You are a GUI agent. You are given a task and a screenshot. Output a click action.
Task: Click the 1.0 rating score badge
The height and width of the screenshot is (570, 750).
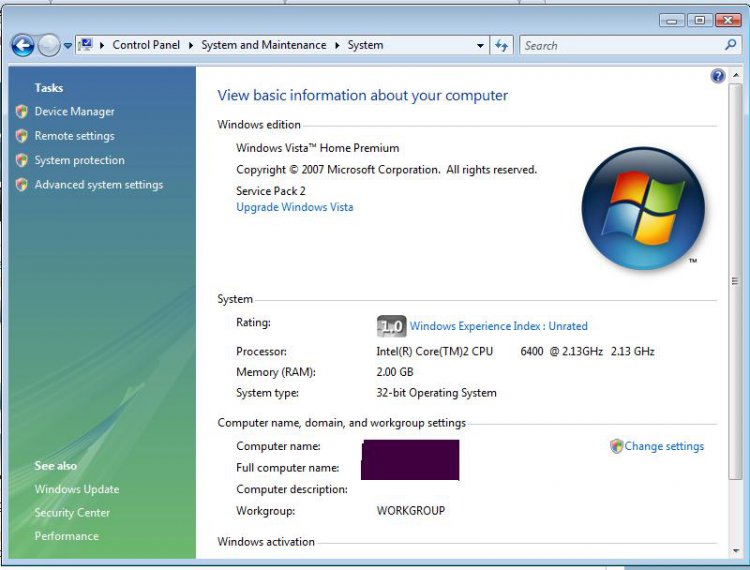tap(391, 326)
